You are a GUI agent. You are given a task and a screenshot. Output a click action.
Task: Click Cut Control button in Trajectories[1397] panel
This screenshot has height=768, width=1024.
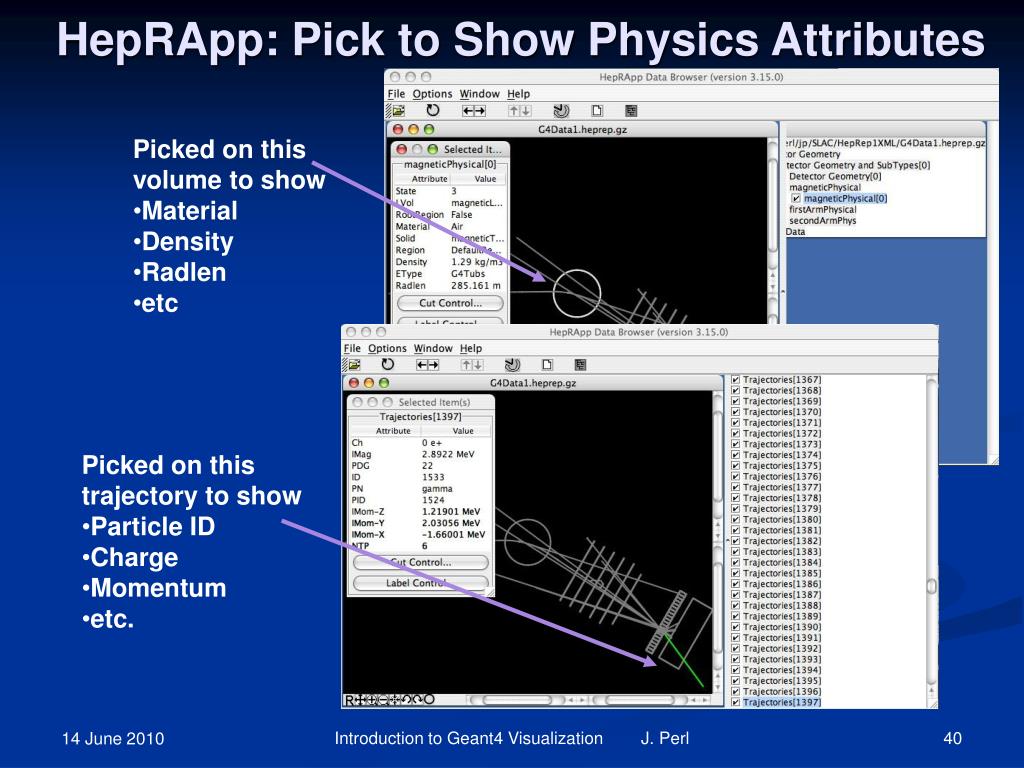[421, 562]
